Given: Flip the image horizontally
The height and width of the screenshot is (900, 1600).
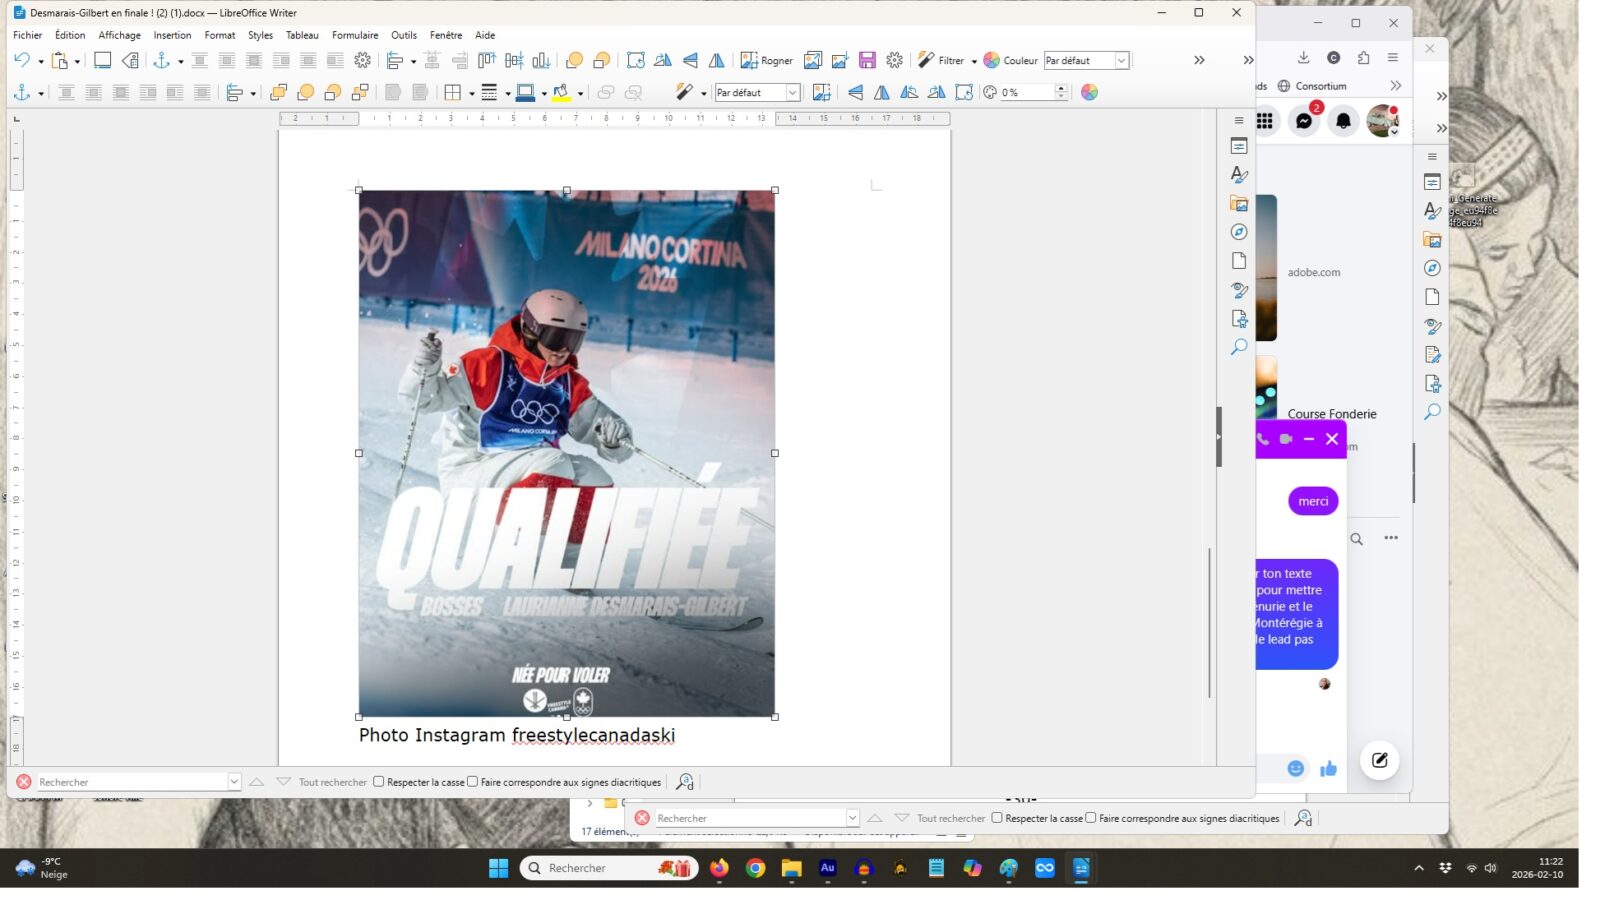Looking at the screenshot, I should (717, 60).
